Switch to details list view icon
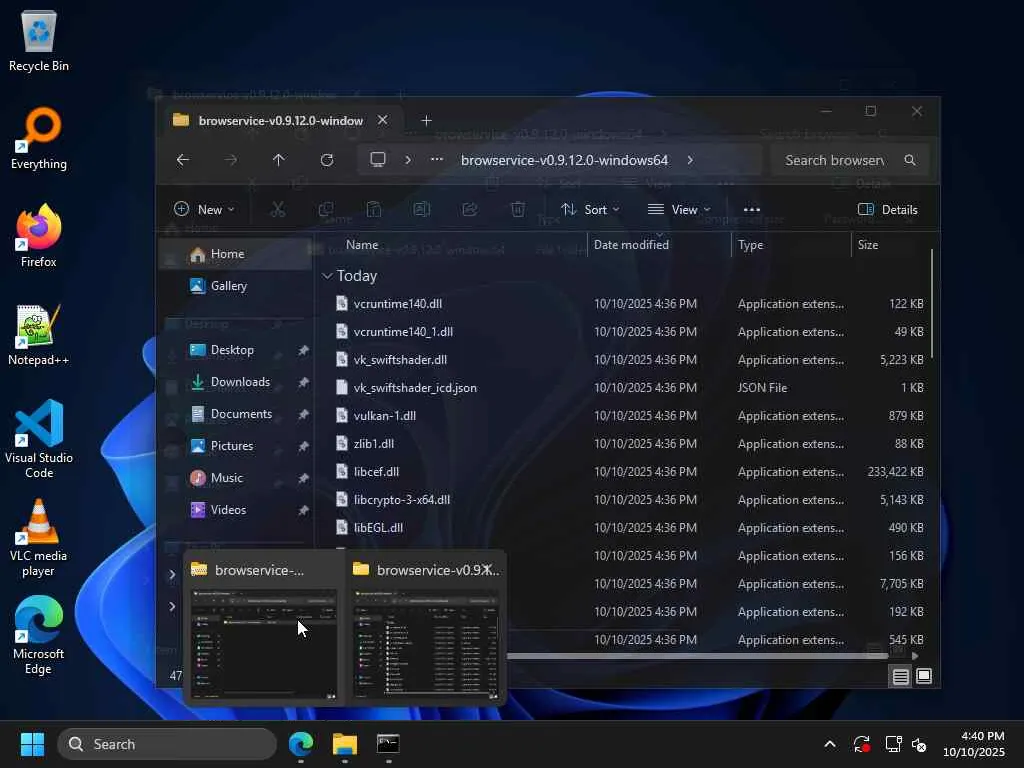Screen dimensions: 1024x768 (x=901, y=677)
